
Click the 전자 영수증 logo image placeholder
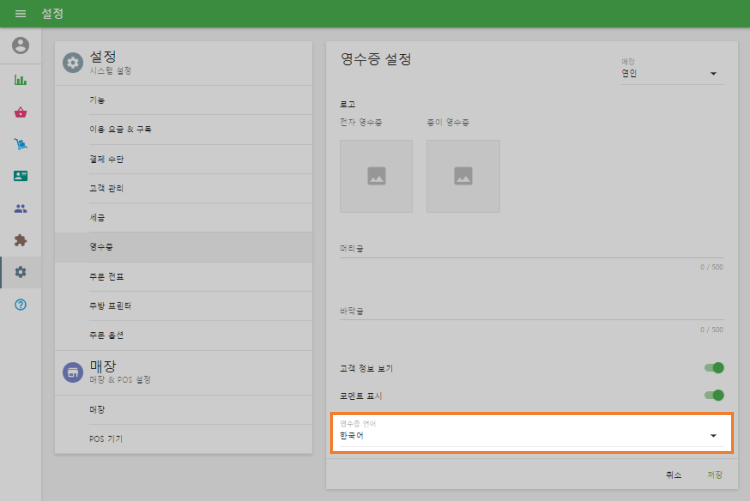[x=376, y=176]
